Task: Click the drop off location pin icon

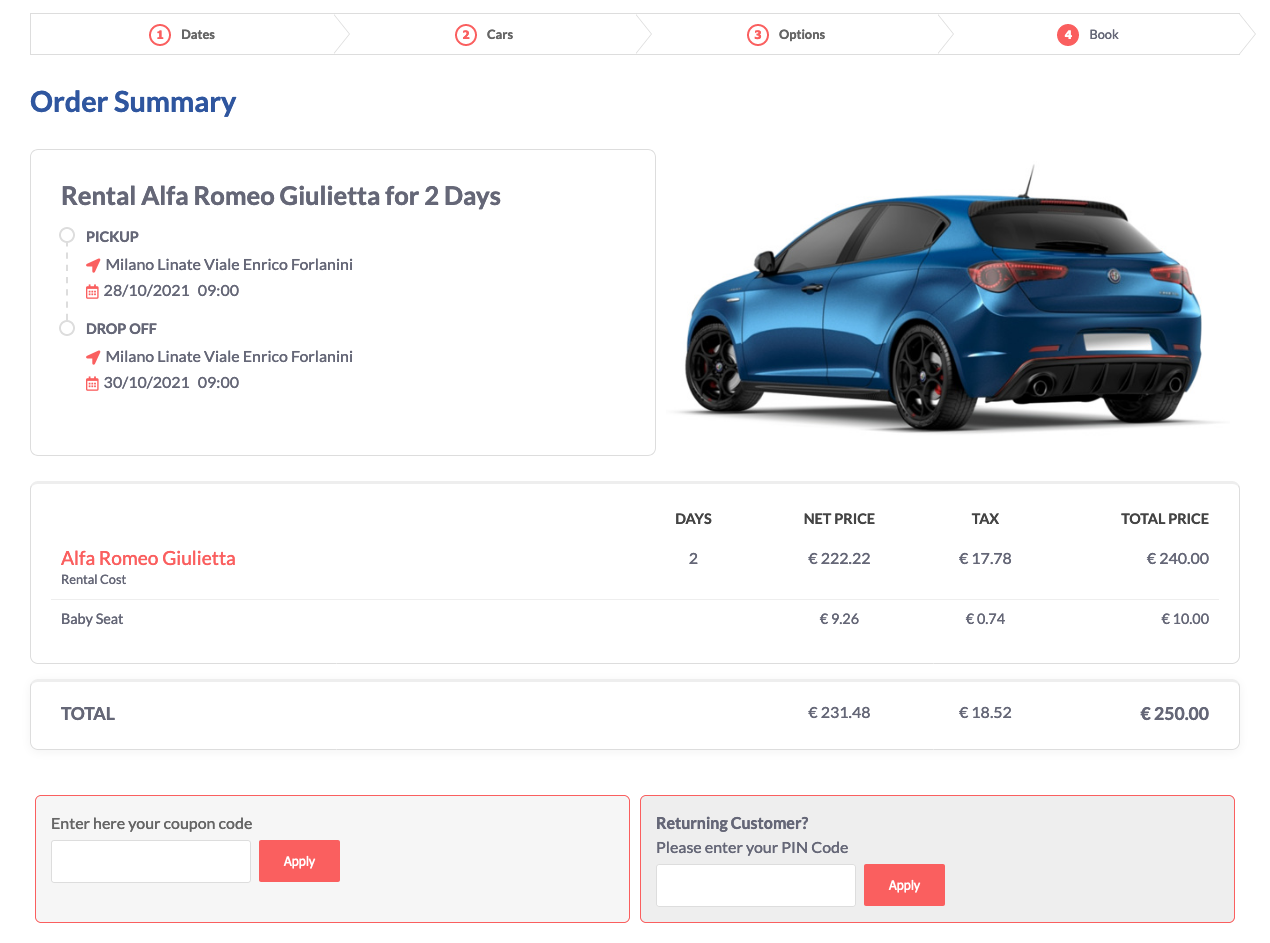Action: (91, 356)
